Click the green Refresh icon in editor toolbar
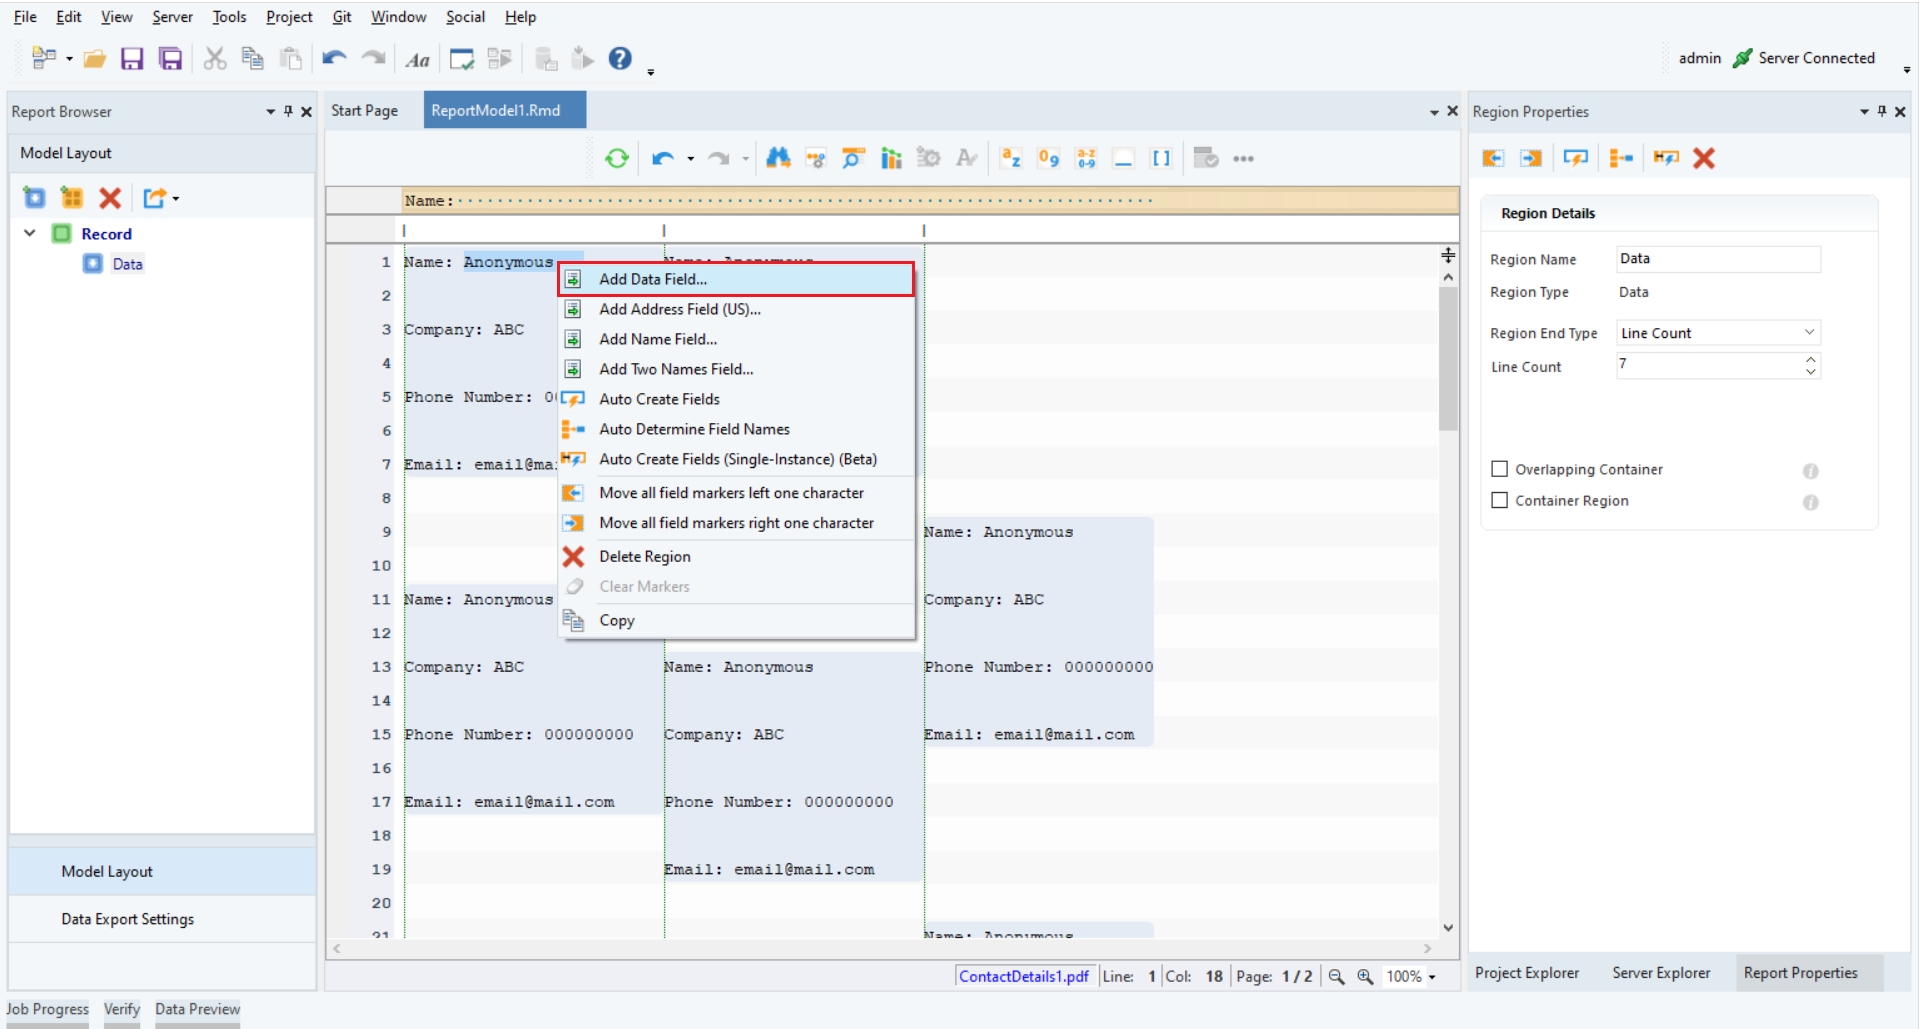 tap(617, 158)
